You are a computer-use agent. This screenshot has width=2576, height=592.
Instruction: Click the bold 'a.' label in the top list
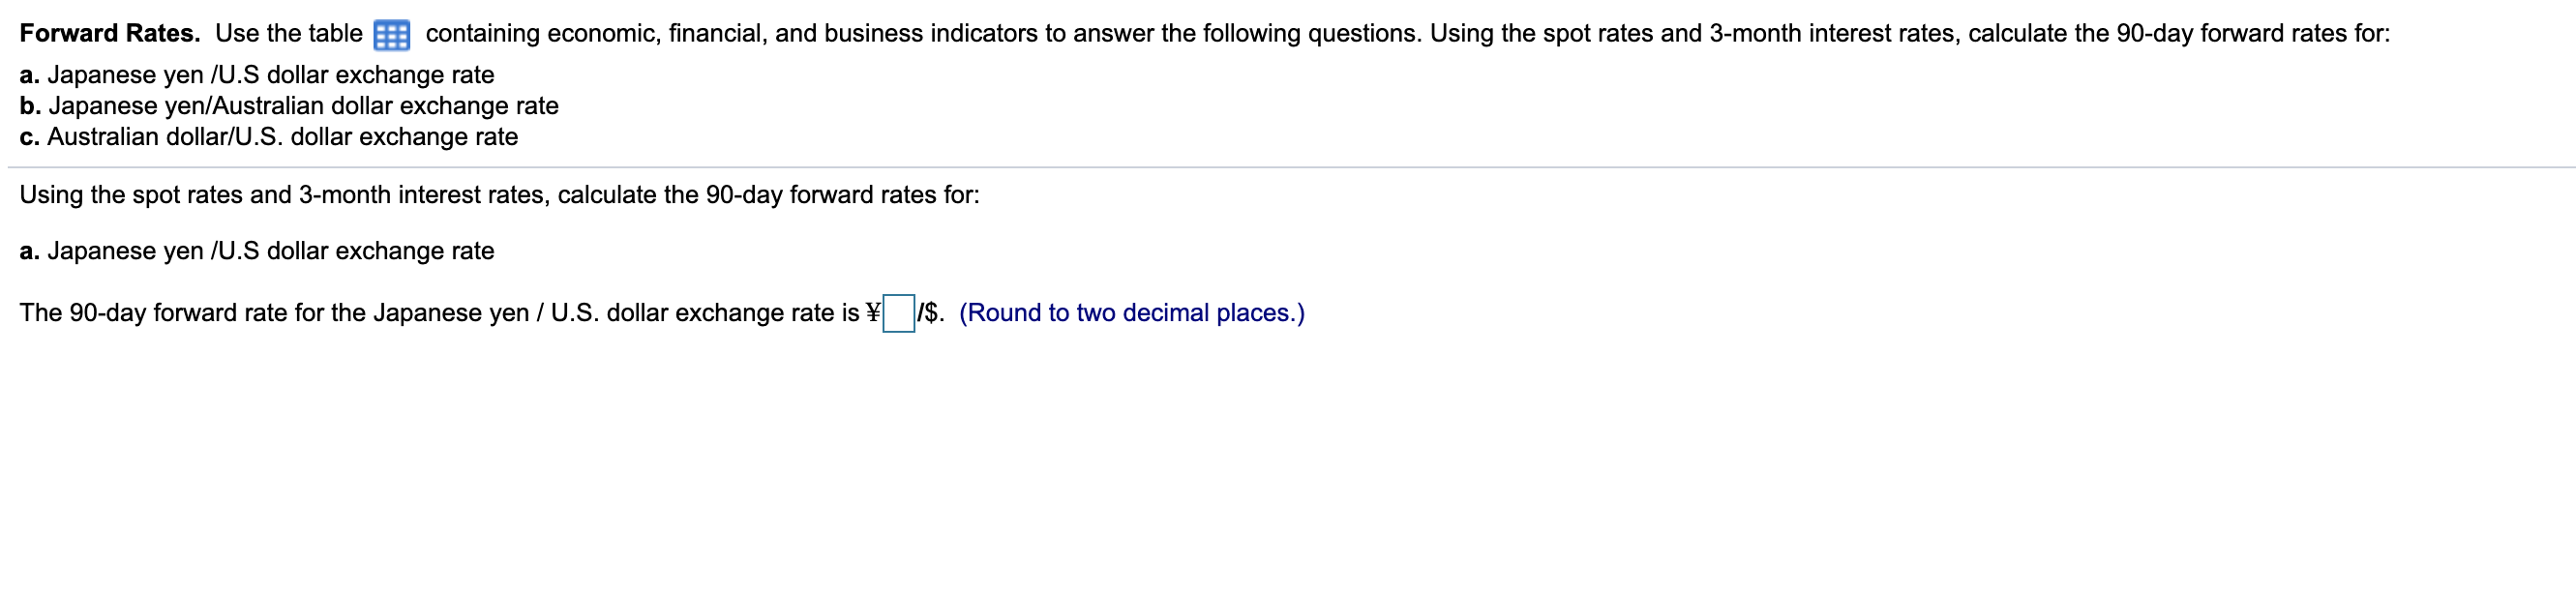pos(30,75)
